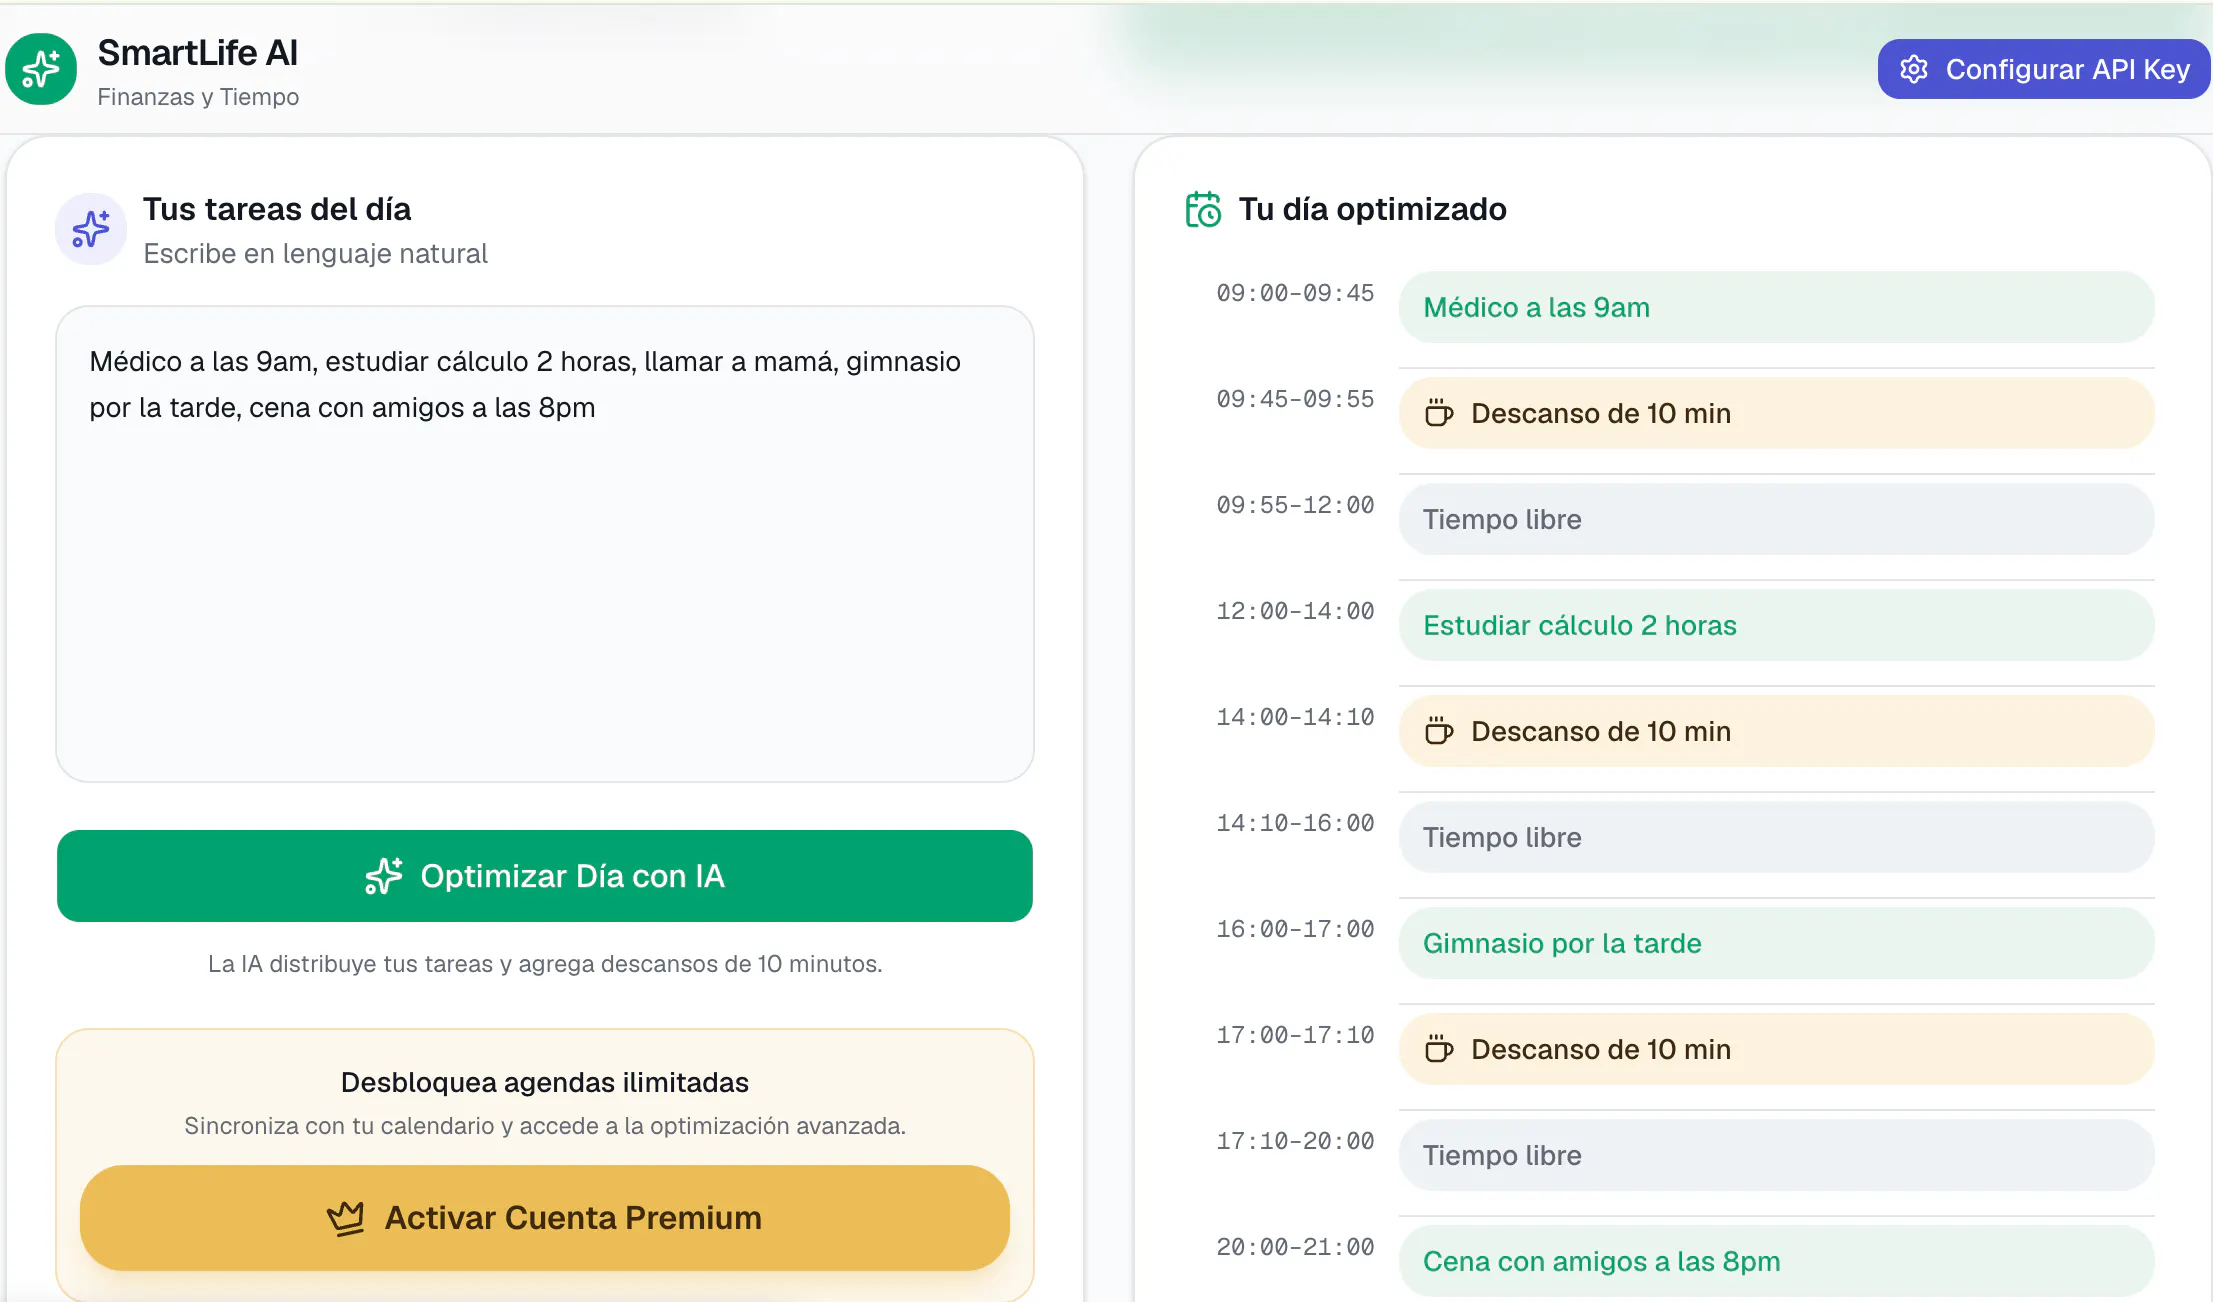Image resolution: width=2213 pixels, height=1302 pixels.
Task: Click the Tiempo libre block at 14:10-16:00
Action: click(x=1777, y=837)
